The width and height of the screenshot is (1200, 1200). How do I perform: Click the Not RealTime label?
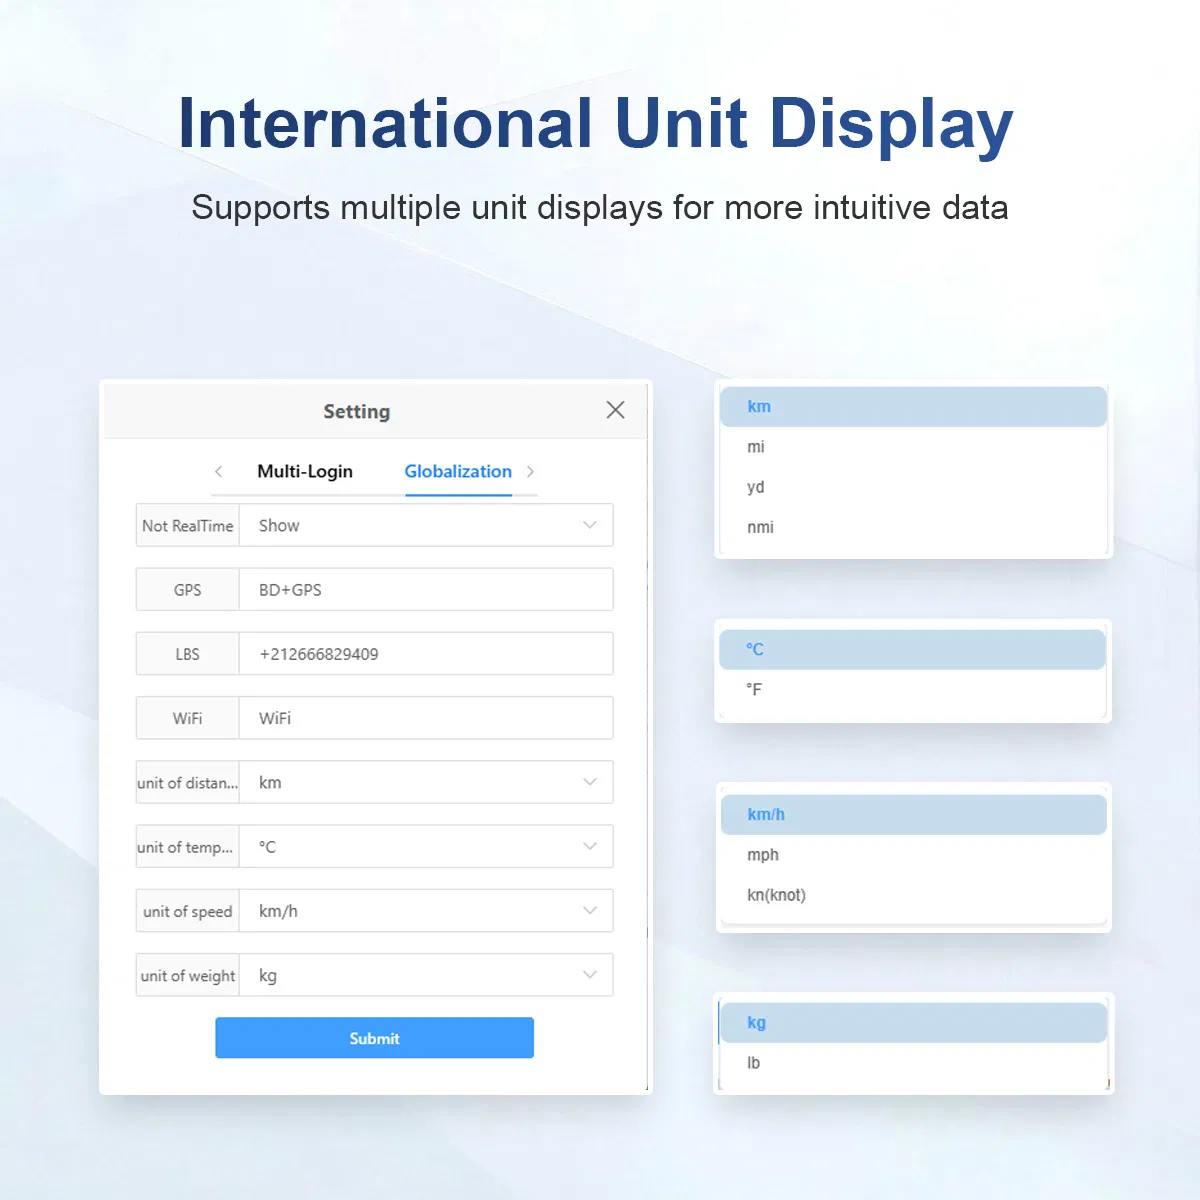coord(188,525)
